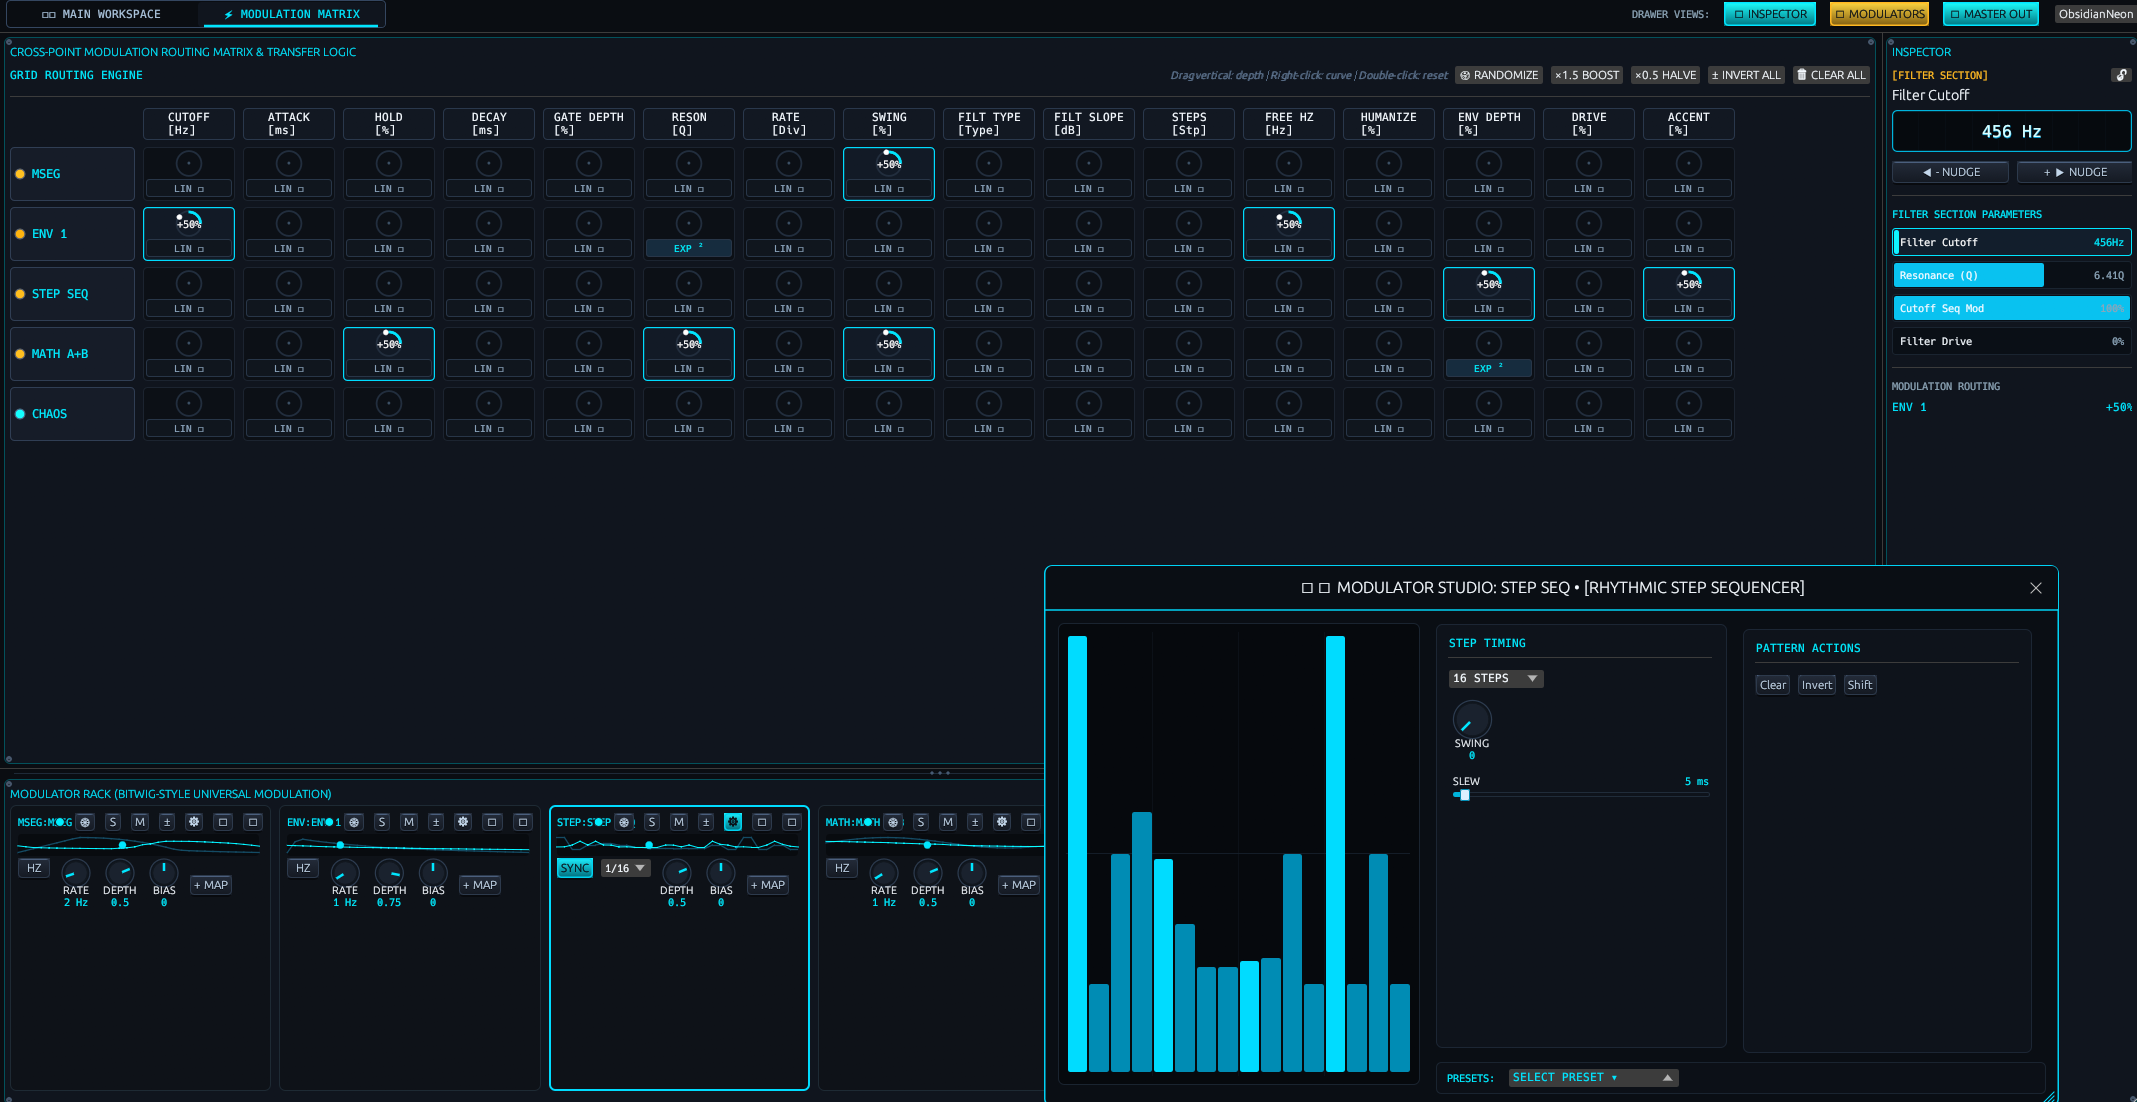The image size is (2137, 1102).
Task: Click the polarity ± icon in ENV module
Action: [x=436, y=822]
